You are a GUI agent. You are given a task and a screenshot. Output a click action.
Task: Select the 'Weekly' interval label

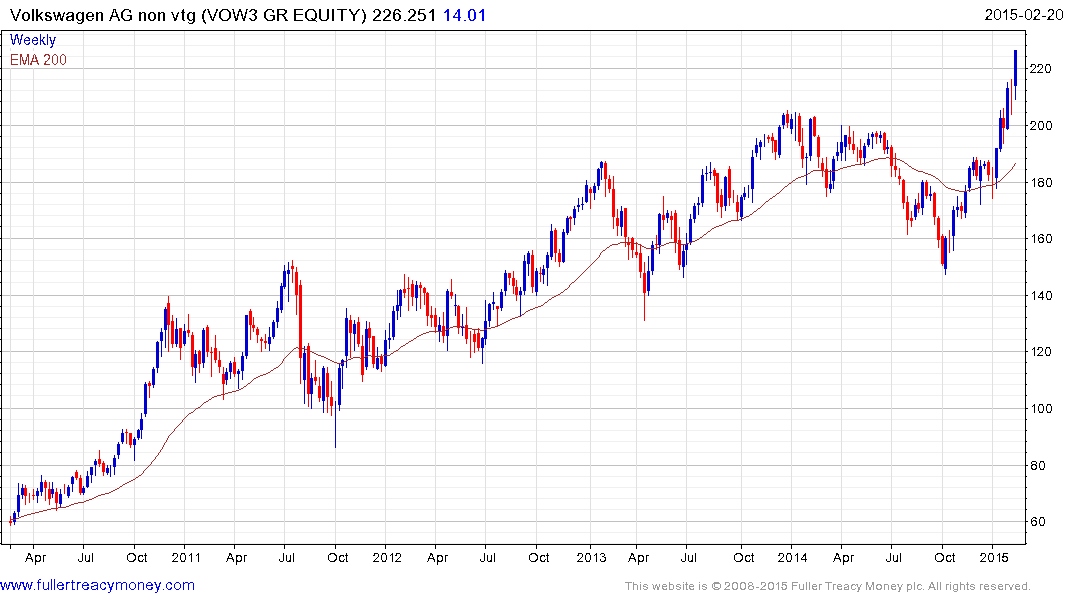pos(32,40)
